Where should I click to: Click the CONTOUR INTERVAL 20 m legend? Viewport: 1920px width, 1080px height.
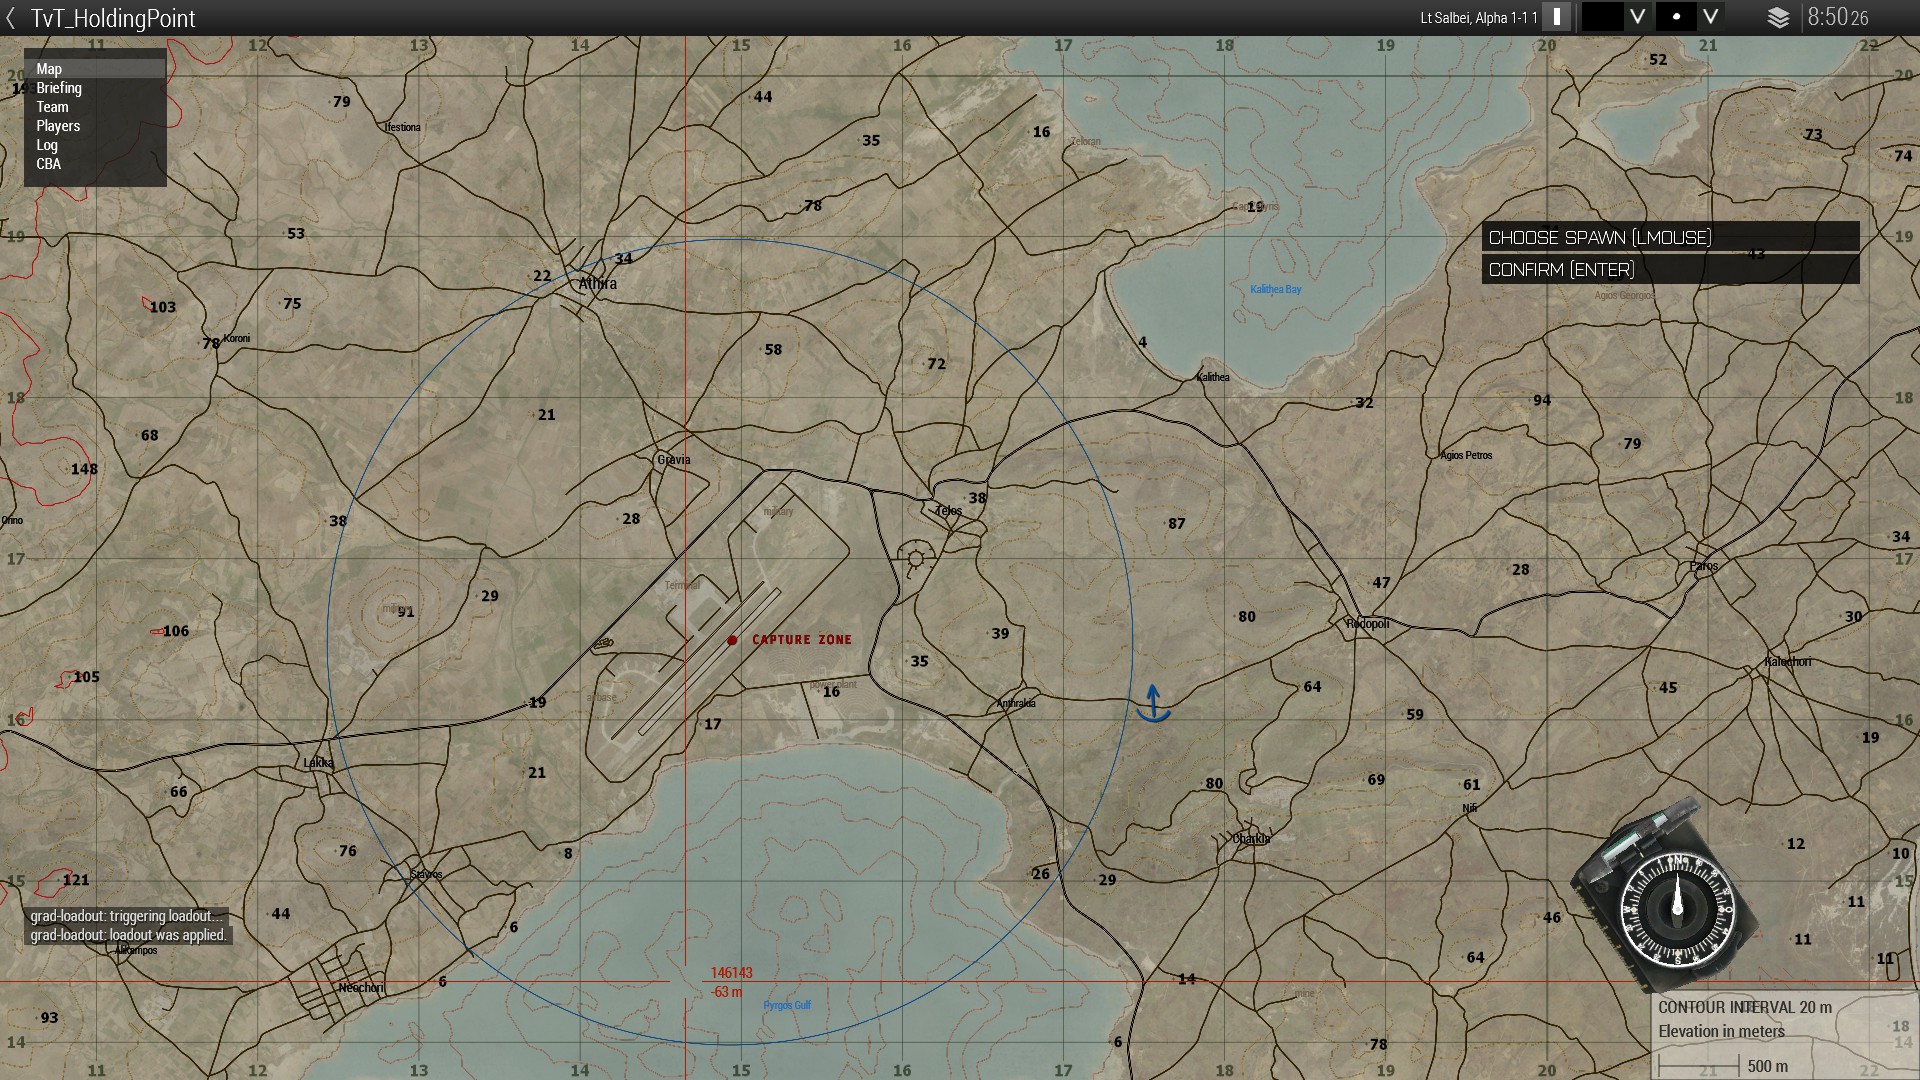pyautogui.click(x=1745, y=1008)
